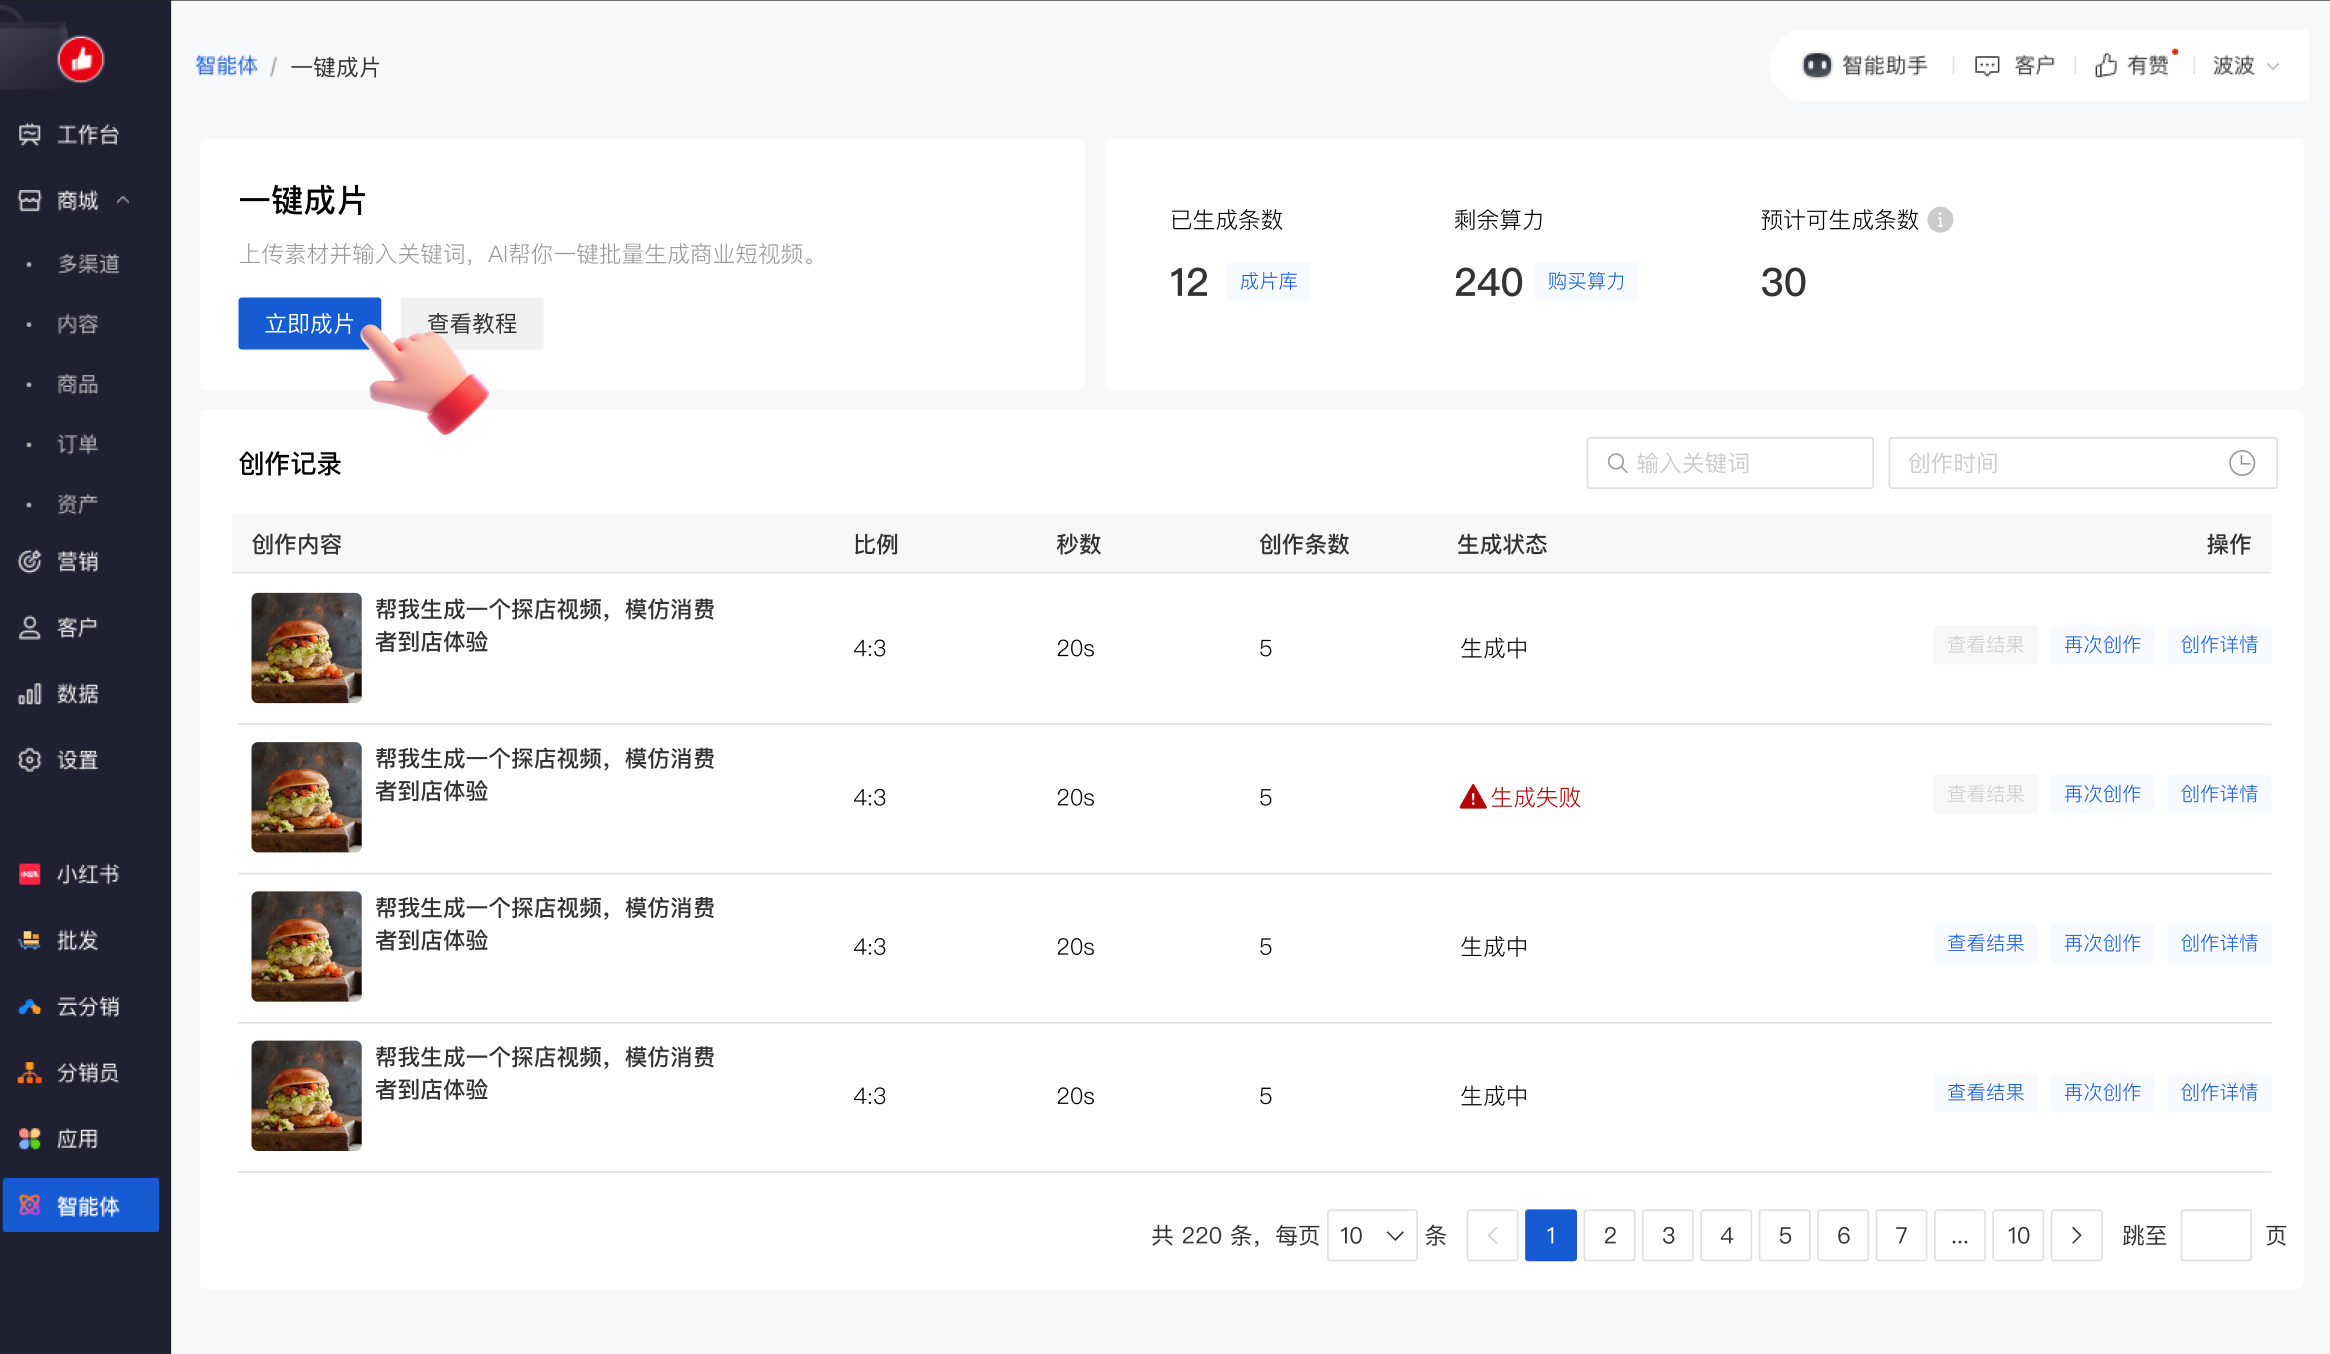The width and height of the screenshot is (2330, 1354).
Task: Click the 设置 gear icon
Action: (x=30, y=760)
